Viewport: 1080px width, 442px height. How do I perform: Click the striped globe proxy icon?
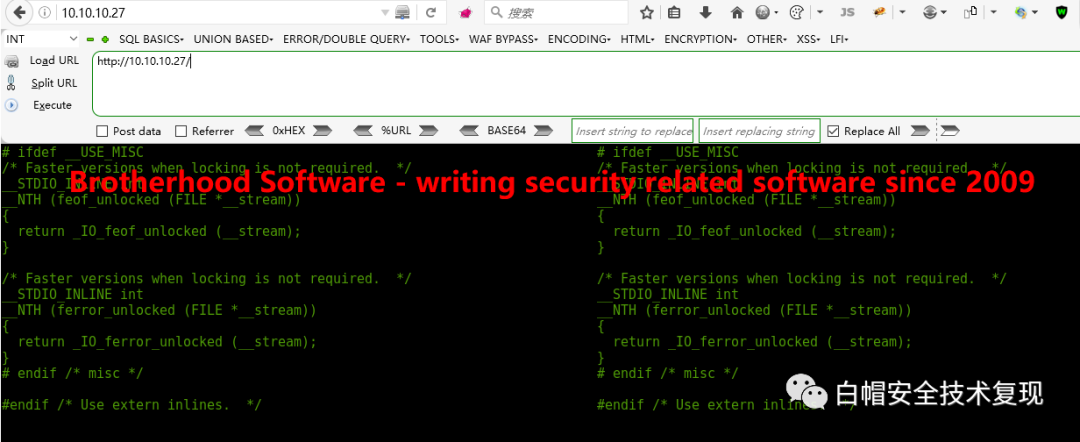coord(929,12)
